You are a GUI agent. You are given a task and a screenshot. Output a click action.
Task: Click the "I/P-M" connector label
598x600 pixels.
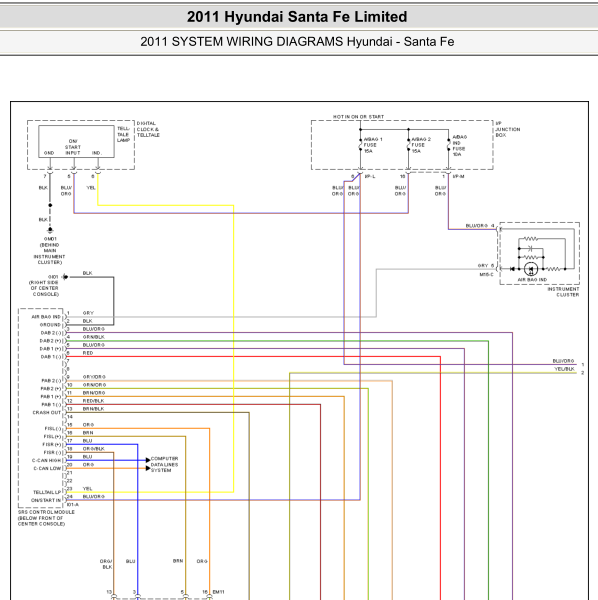coord(458,176)
